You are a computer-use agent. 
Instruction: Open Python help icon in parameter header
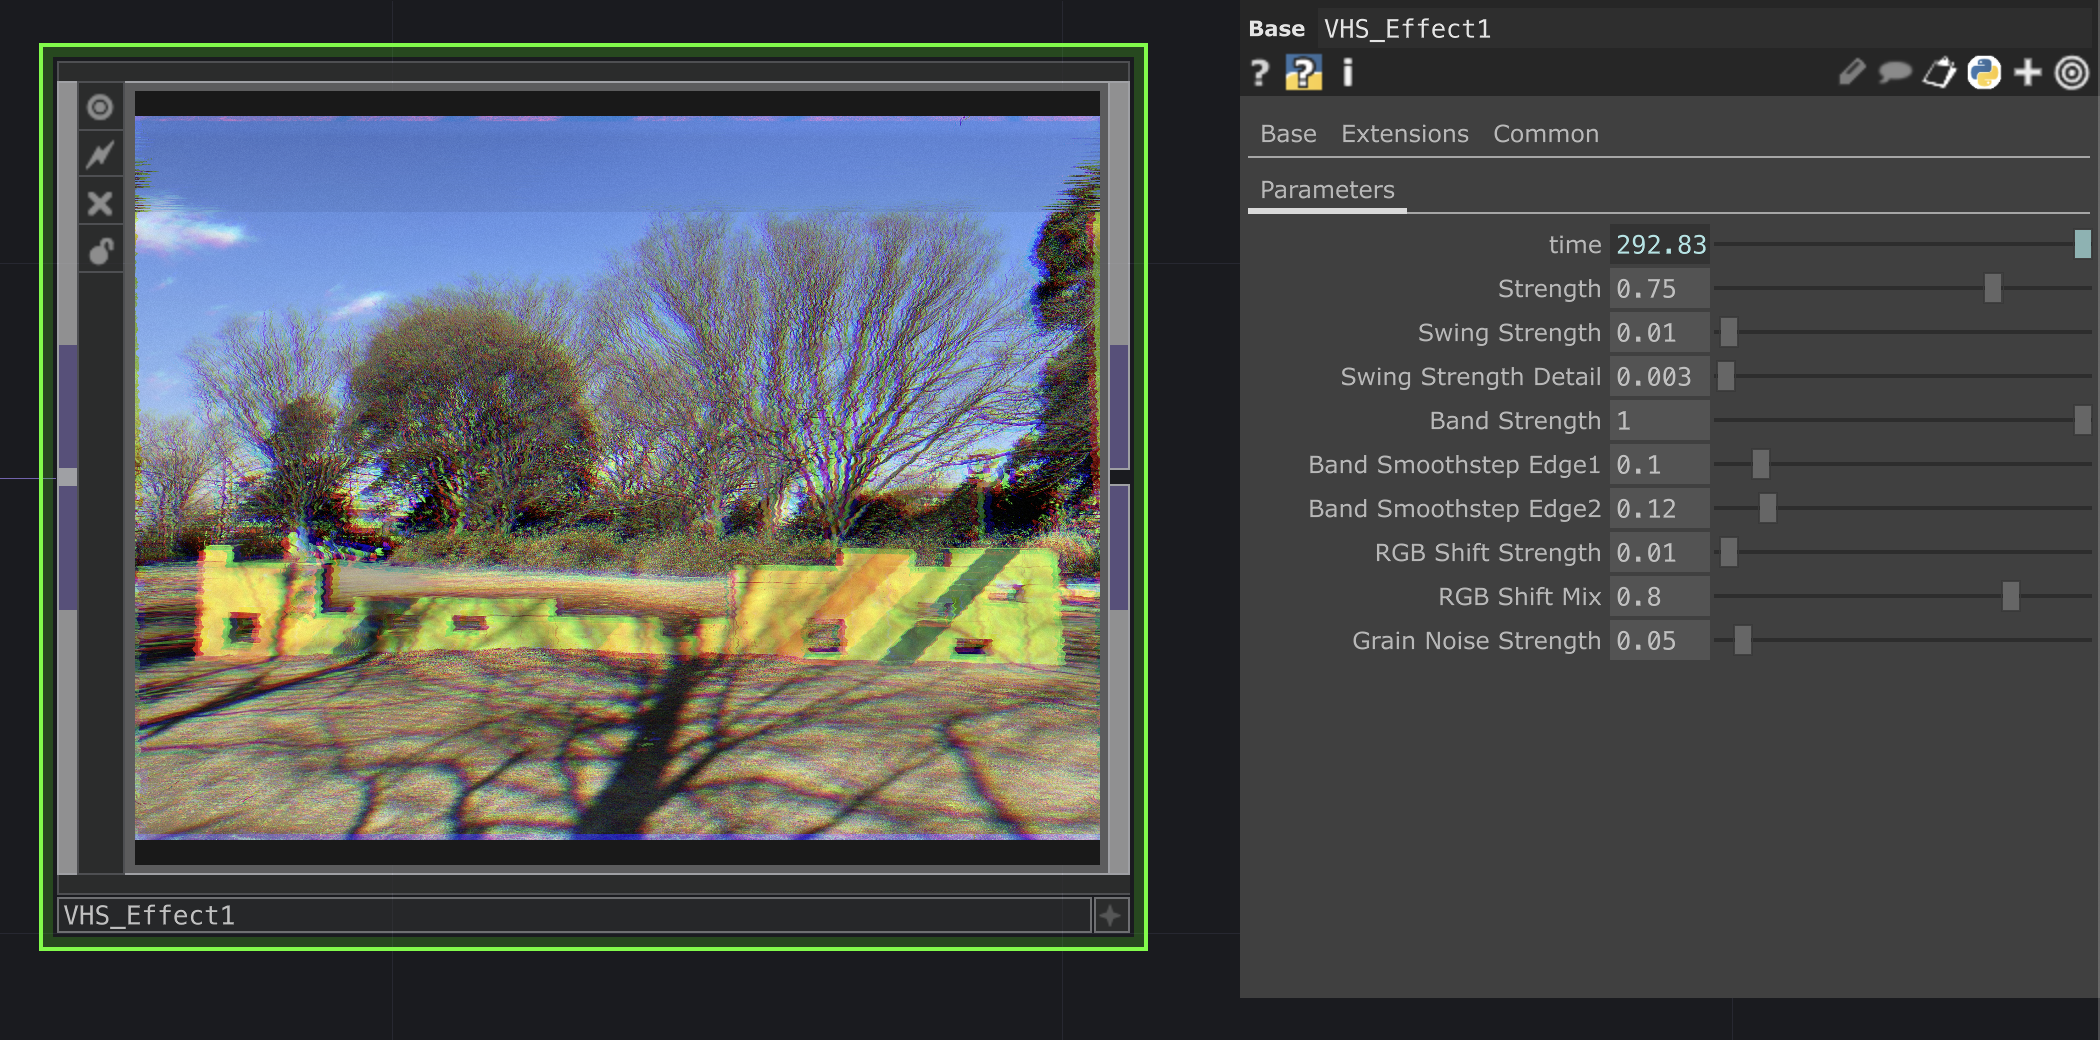tap(1303, 73)
